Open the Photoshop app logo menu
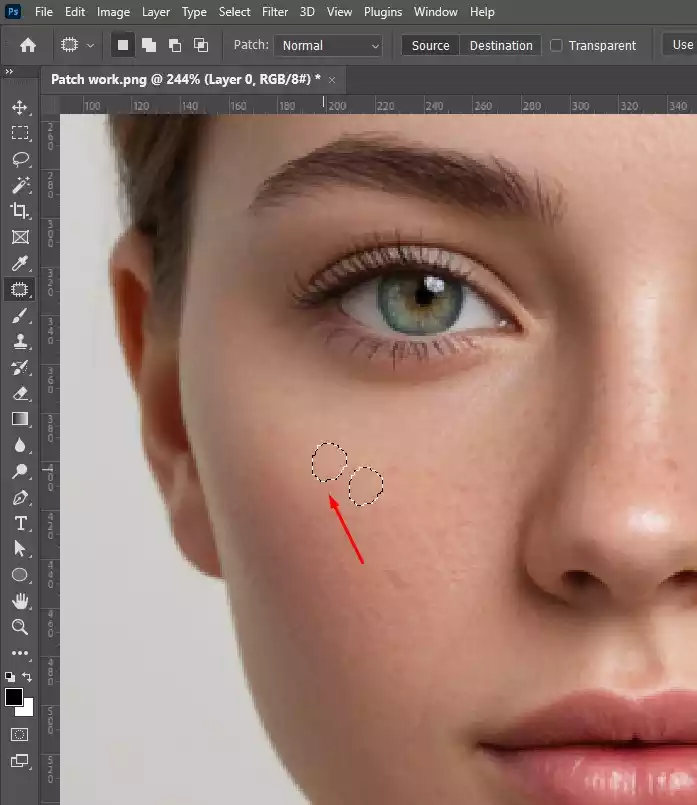697x805 pixels. (x=13, y=11)
